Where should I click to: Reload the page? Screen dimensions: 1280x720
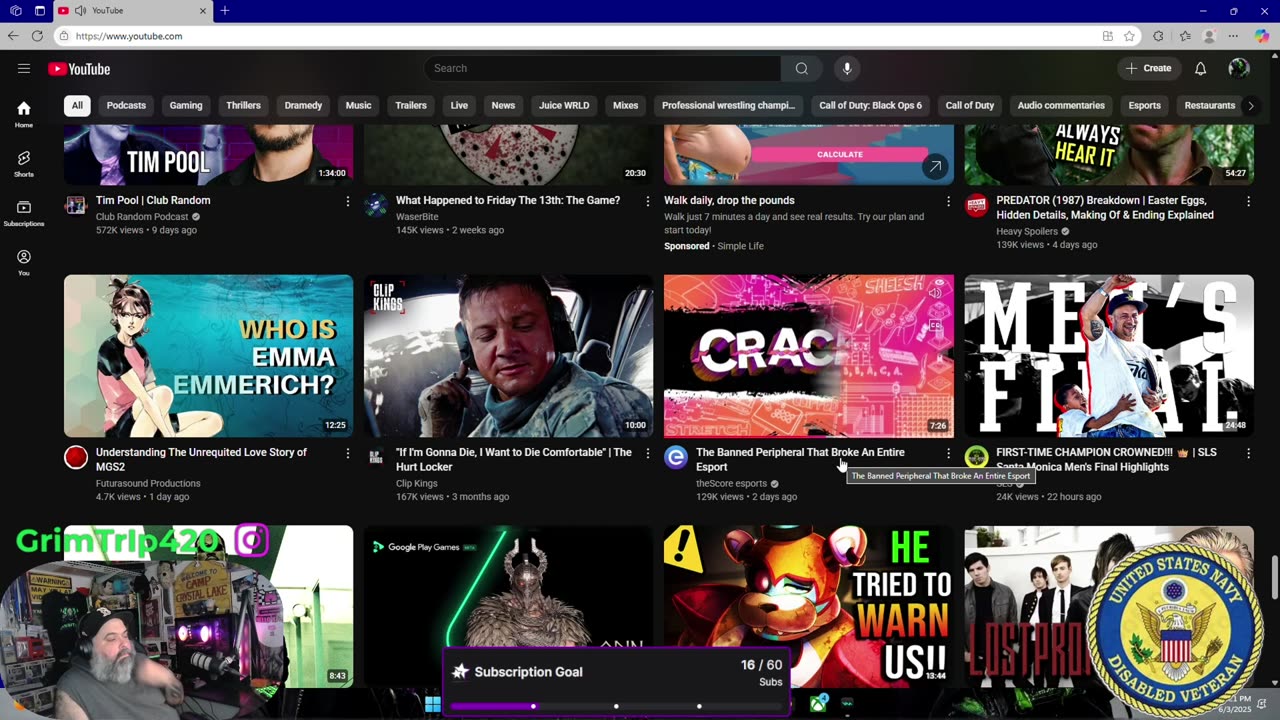point(37,36)
